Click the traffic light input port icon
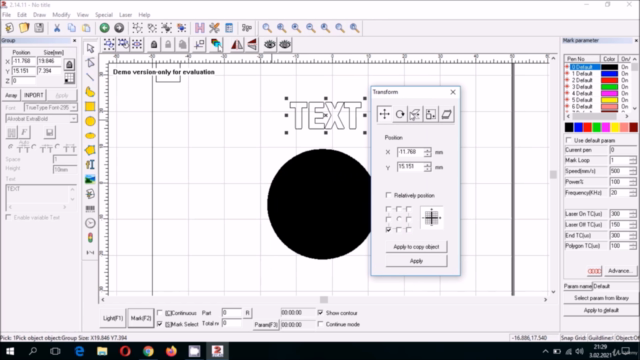This screenshot has height=360, width=640. pos(90,238)
